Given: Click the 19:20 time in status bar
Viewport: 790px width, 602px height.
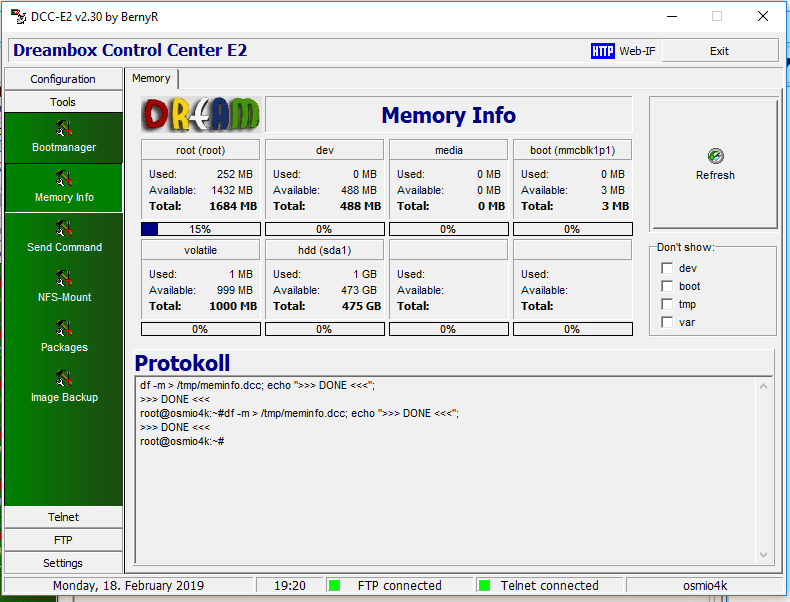Looking at the screenshot, I should (x=290, y=585).
